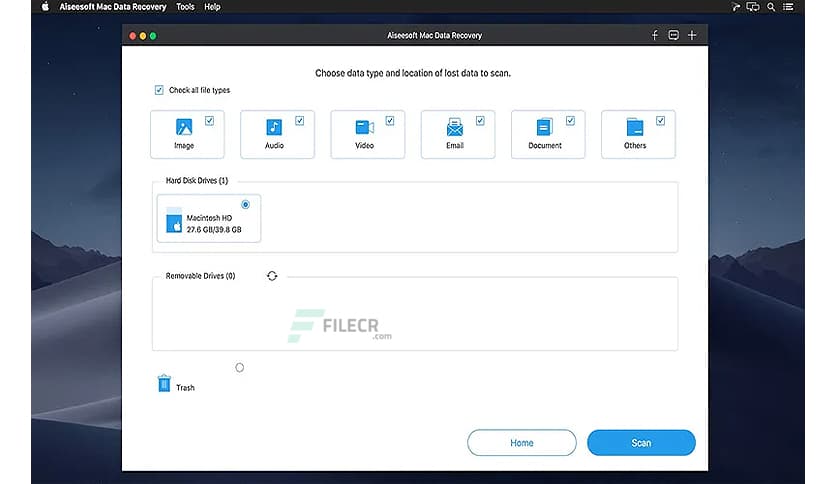Image resolution: width=836 pixels, height=484 pixels.
Task: Click the Email envelope icon
Action: (455, 127)
